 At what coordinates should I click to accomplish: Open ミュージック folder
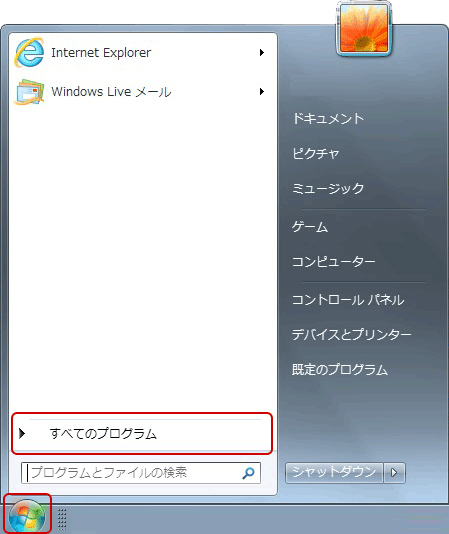[328, 188]
